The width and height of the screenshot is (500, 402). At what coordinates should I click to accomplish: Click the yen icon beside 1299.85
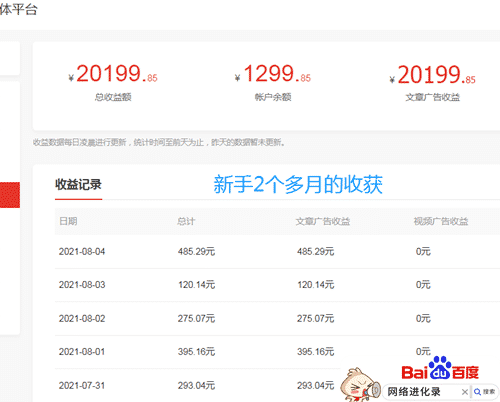[237, 78]
